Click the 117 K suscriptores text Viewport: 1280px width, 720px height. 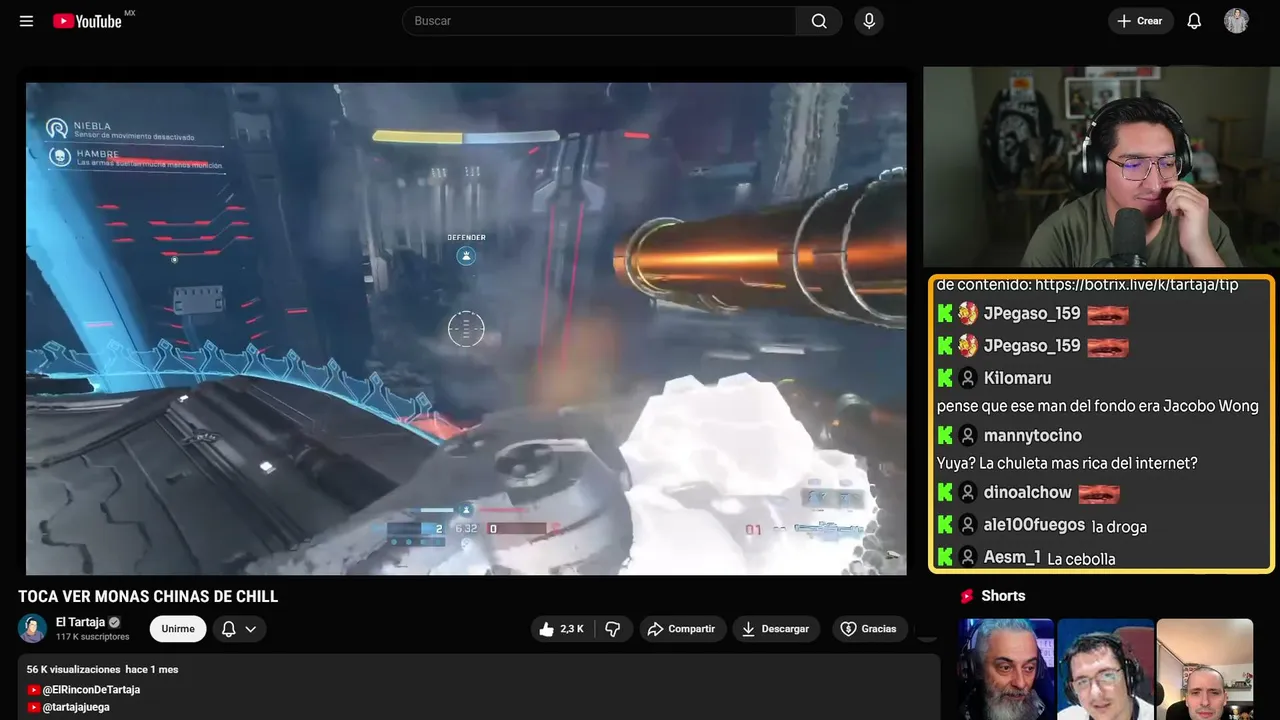[x=93, y=637]
